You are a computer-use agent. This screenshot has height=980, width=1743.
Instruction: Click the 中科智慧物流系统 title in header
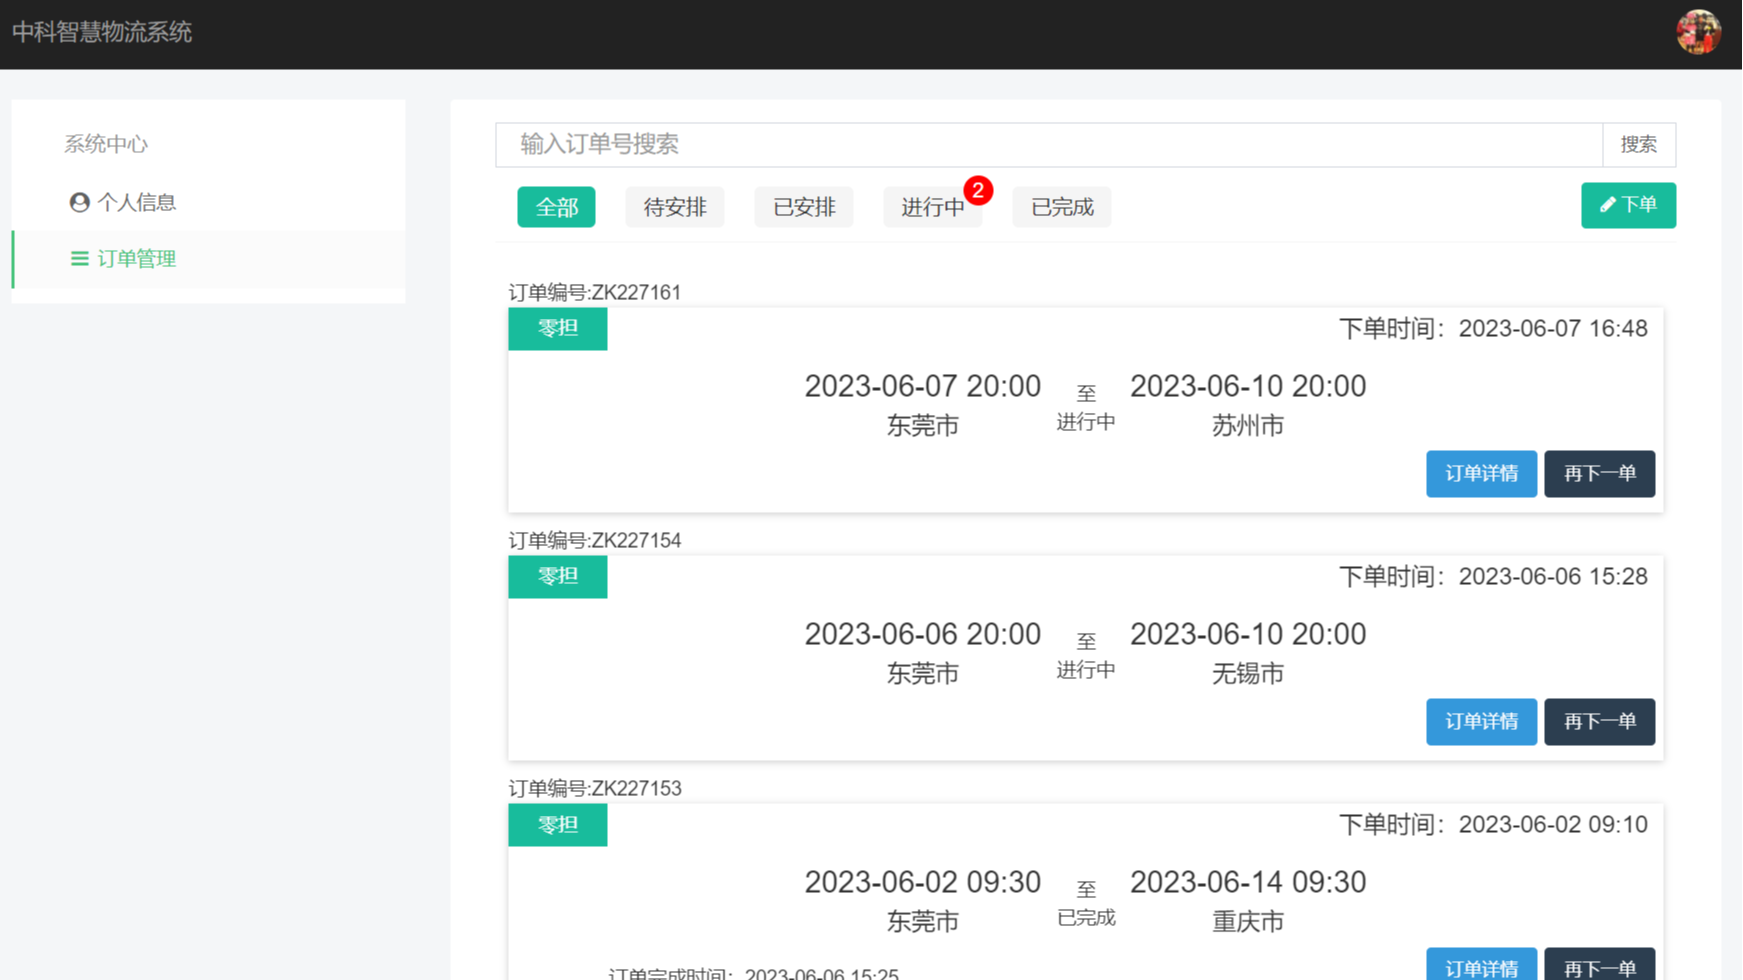point(102,32)
